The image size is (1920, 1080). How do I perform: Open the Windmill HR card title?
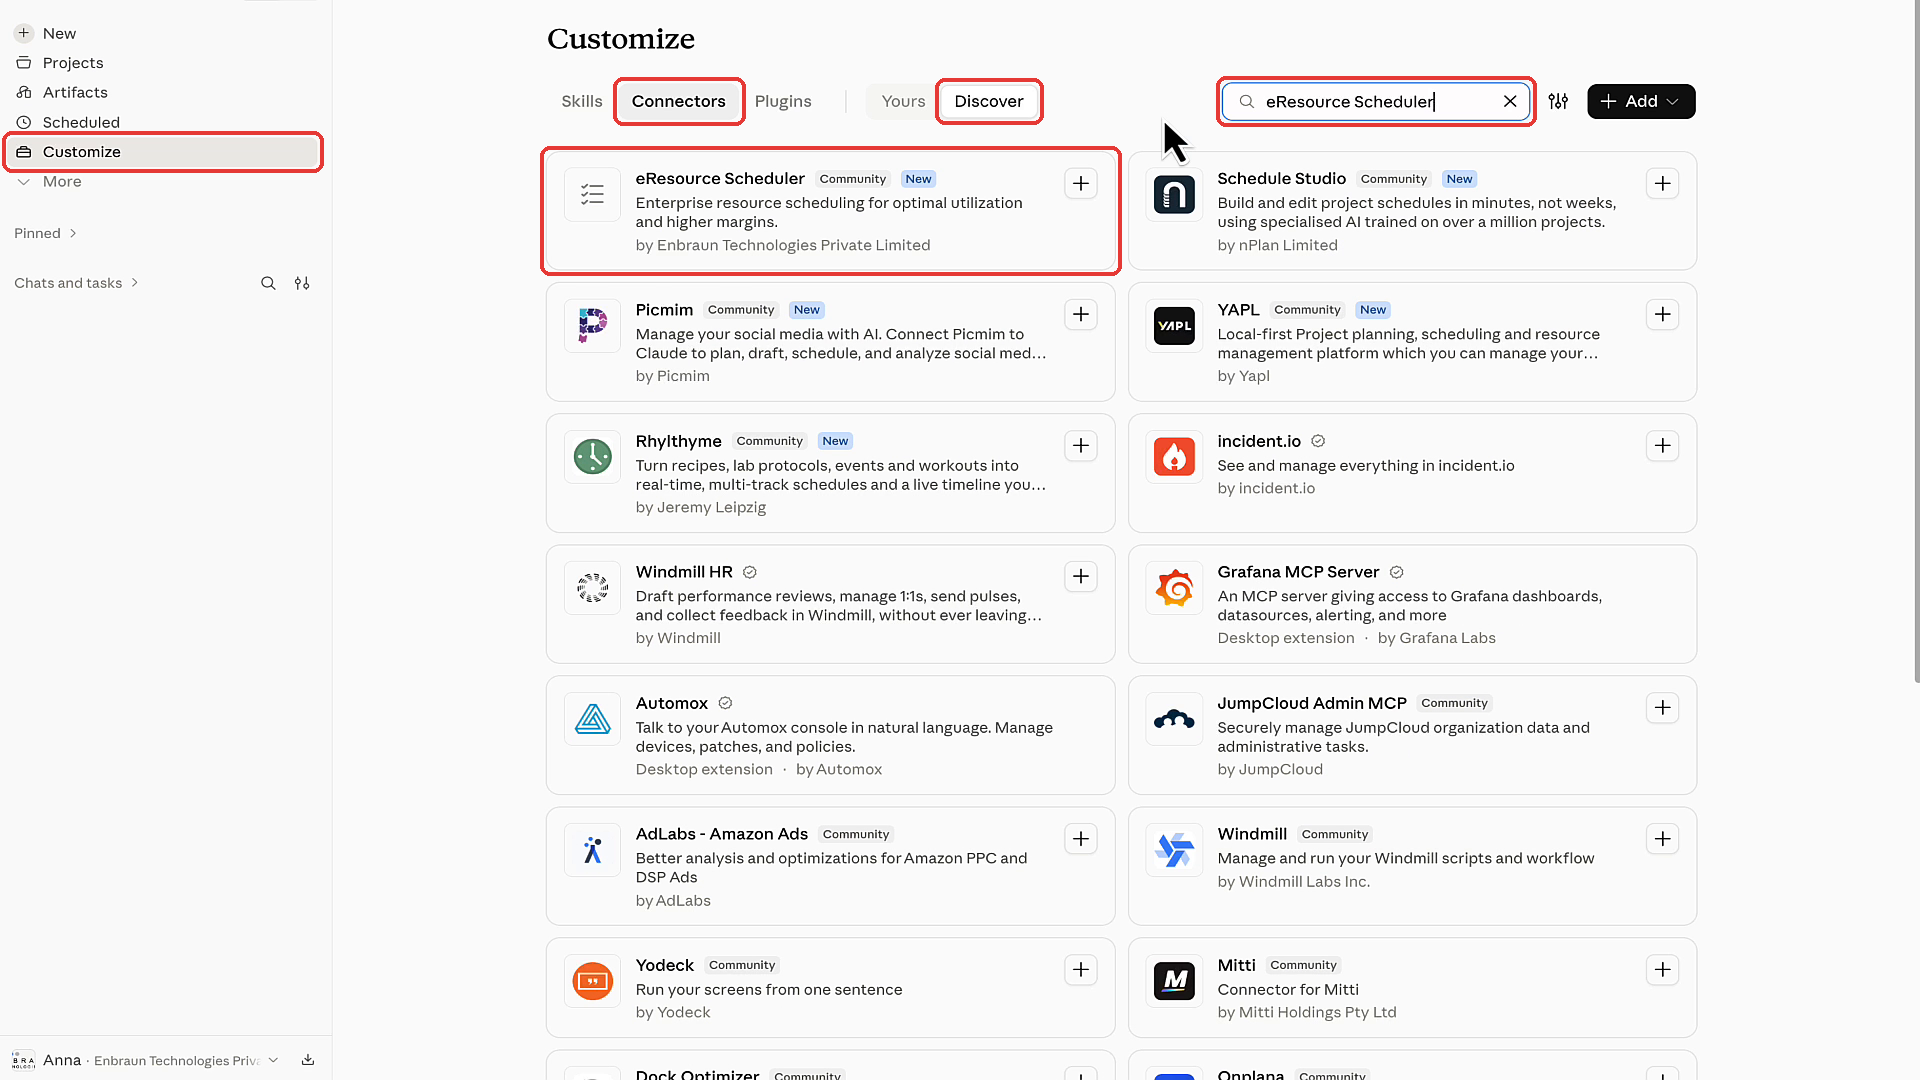[x=684, y=572]
